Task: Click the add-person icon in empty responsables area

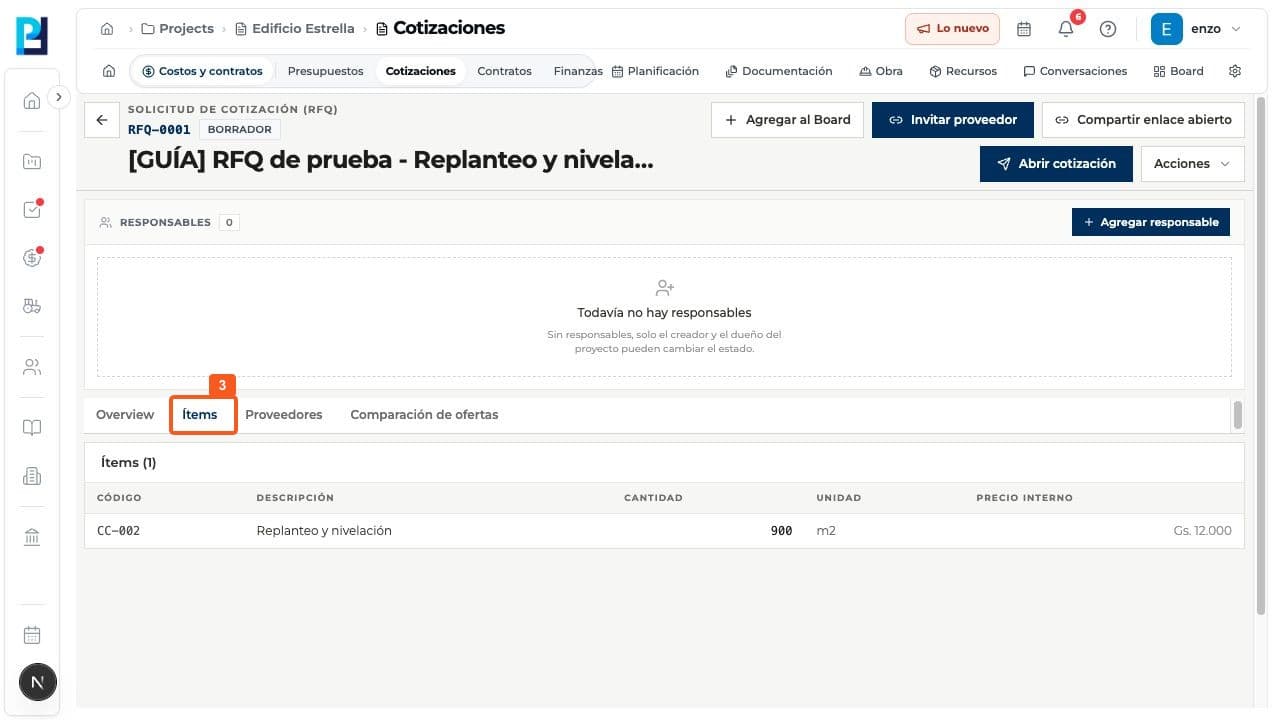Action: (x=664, y=288)
